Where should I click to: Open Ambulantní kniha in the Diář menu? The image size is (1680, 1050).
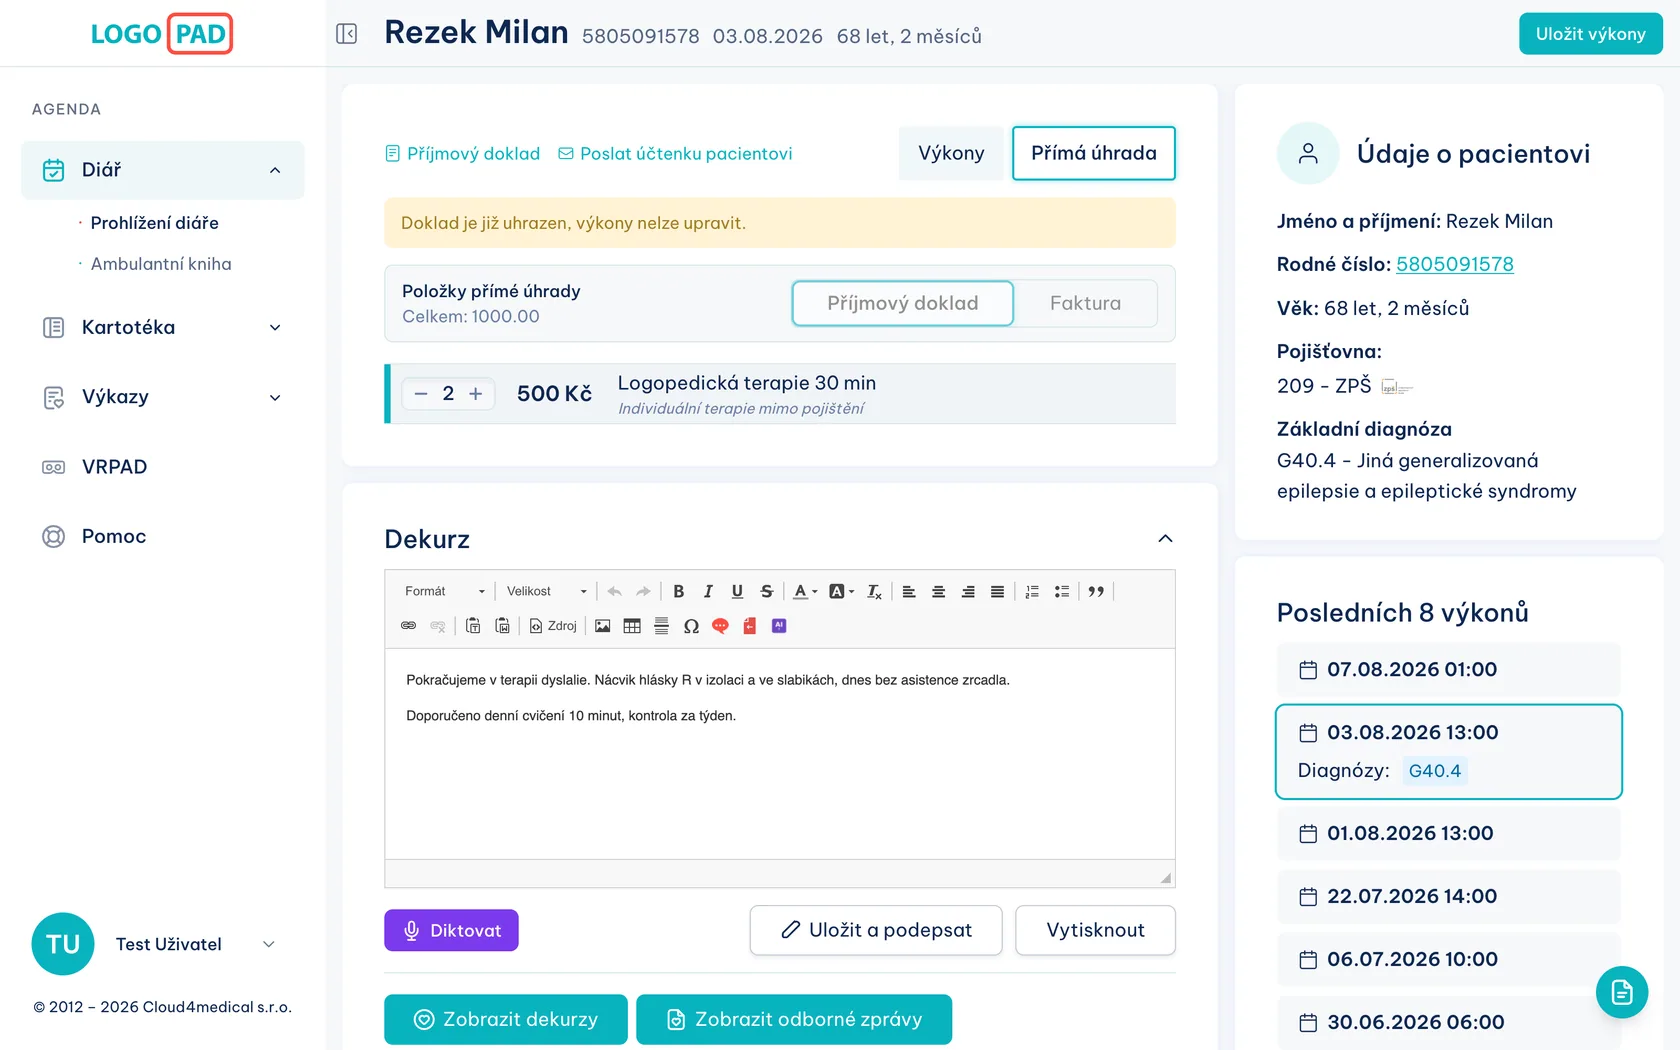[161, 264]
